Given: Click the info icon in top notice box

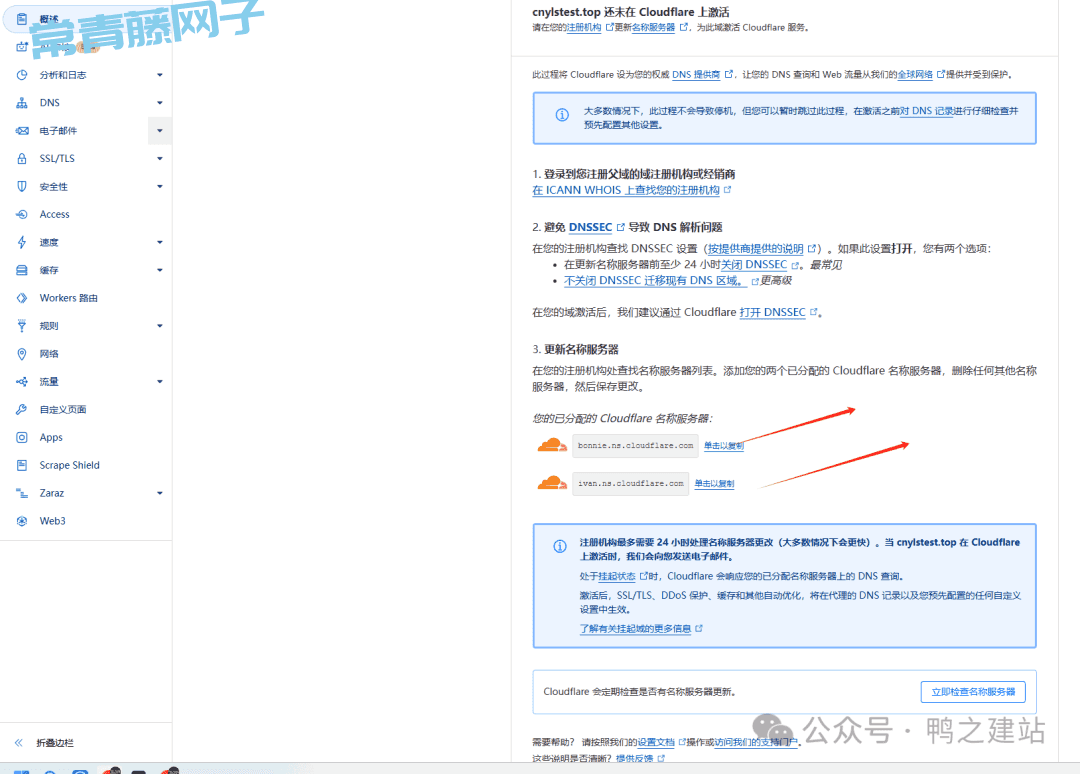Looking at the screenshot, I should click(x=562, y=115).
